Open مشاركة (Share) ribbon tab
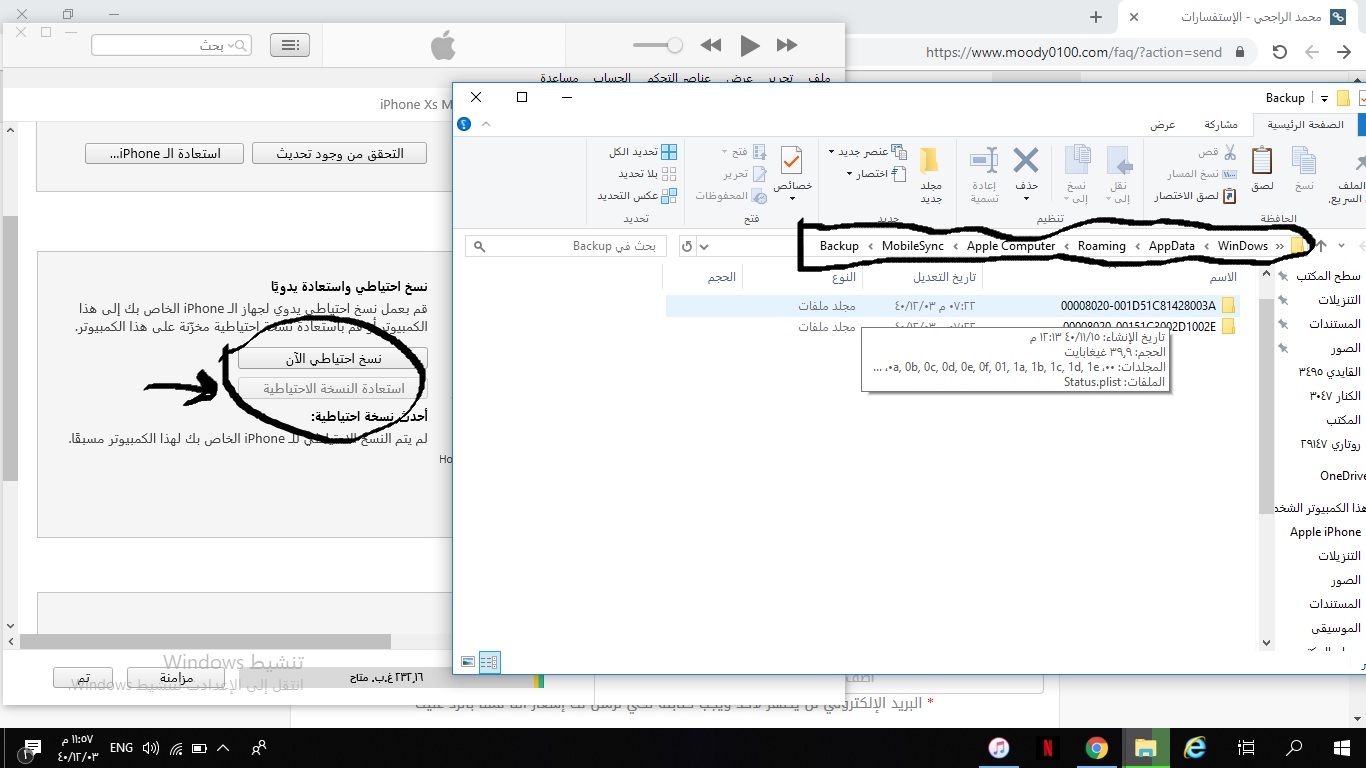 pyautogui.click(x=1220, y=125)
